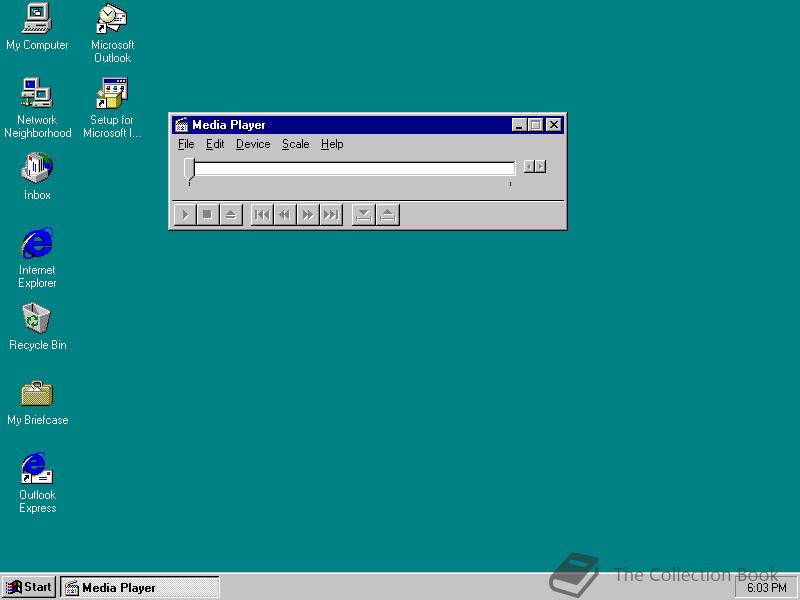Screen dimensions: 800x600
Task: Click the scroll backward arrow beside the slider
Action: [x=529, y=166]
